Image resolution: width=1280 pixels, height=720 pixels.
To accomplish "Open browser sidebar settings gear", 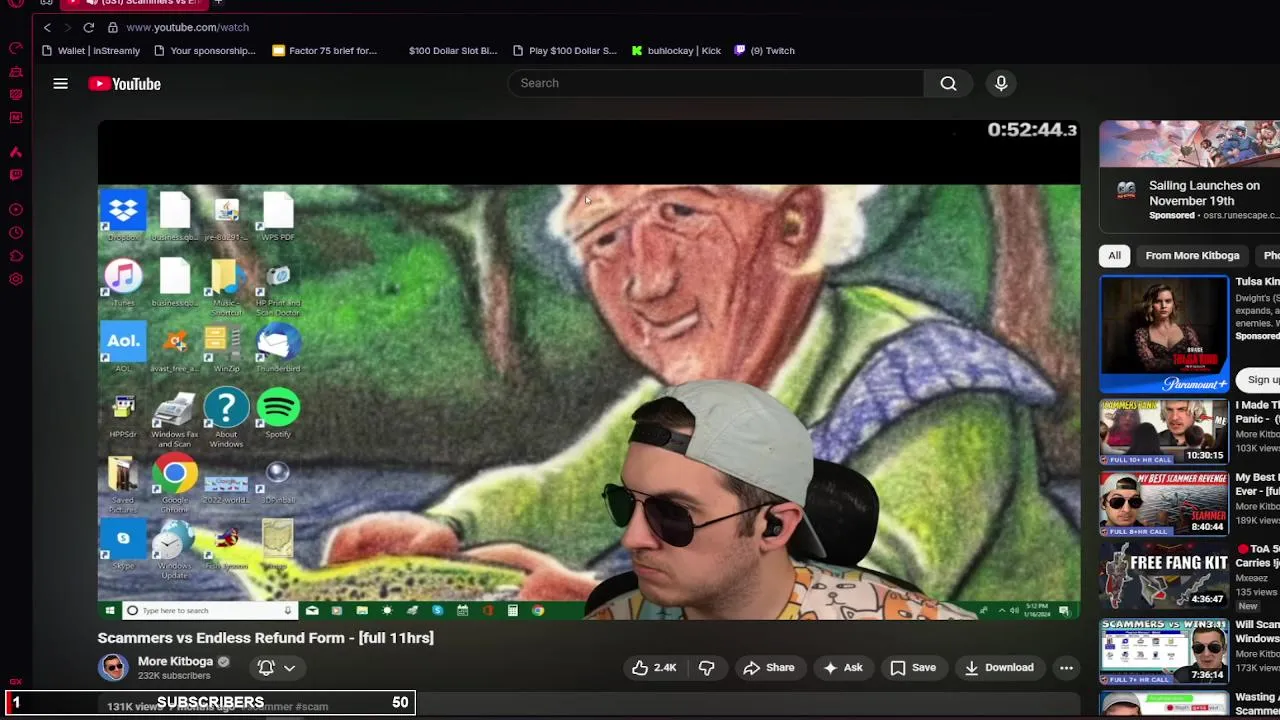I will (x=15, y=279).
